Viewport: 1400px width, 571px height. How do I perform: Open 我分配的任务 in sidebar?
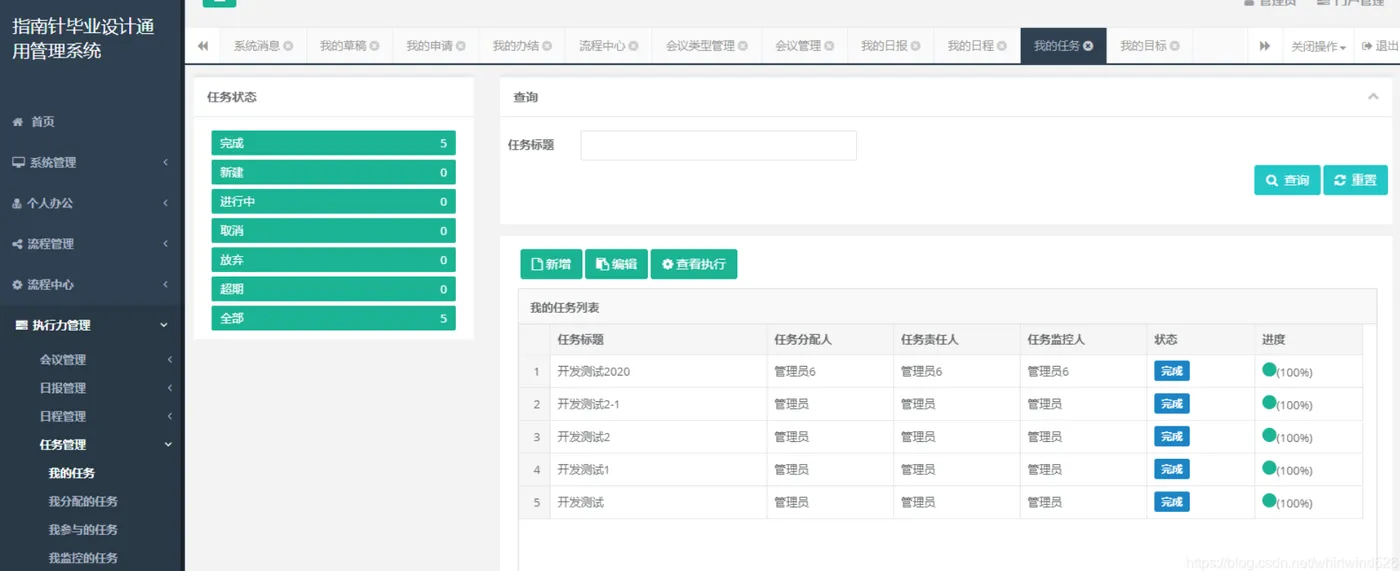pyautogui.click(x=83, y=501)
